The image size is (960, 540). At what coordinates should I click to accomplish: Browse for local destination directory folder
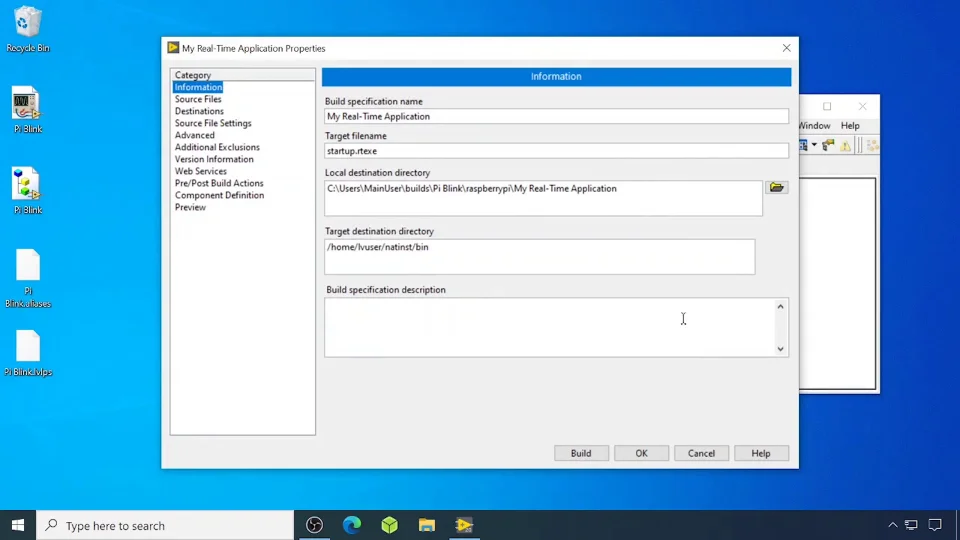tap(776, 187)
